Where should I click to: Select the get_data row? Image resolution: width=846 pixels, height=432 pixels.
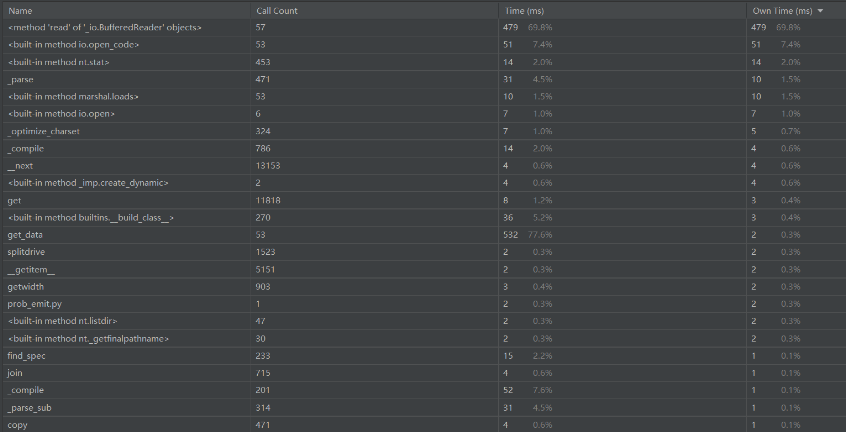click(x=423, y=235)
